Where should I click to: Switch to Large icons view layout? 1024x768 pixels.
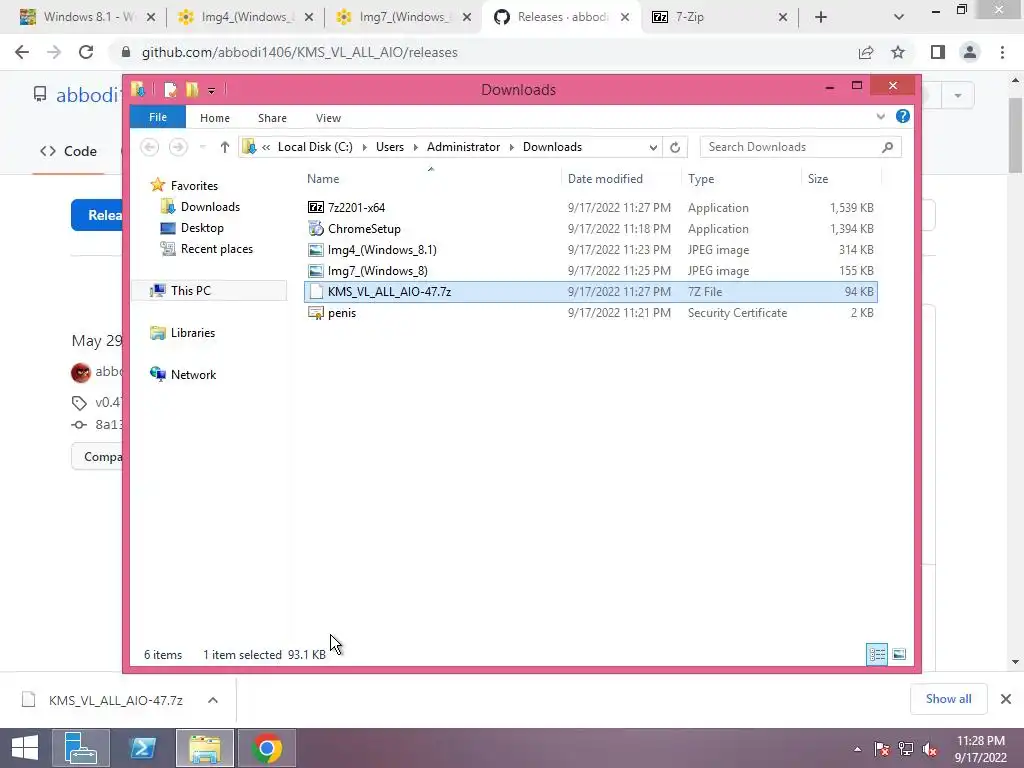point(899,654)
